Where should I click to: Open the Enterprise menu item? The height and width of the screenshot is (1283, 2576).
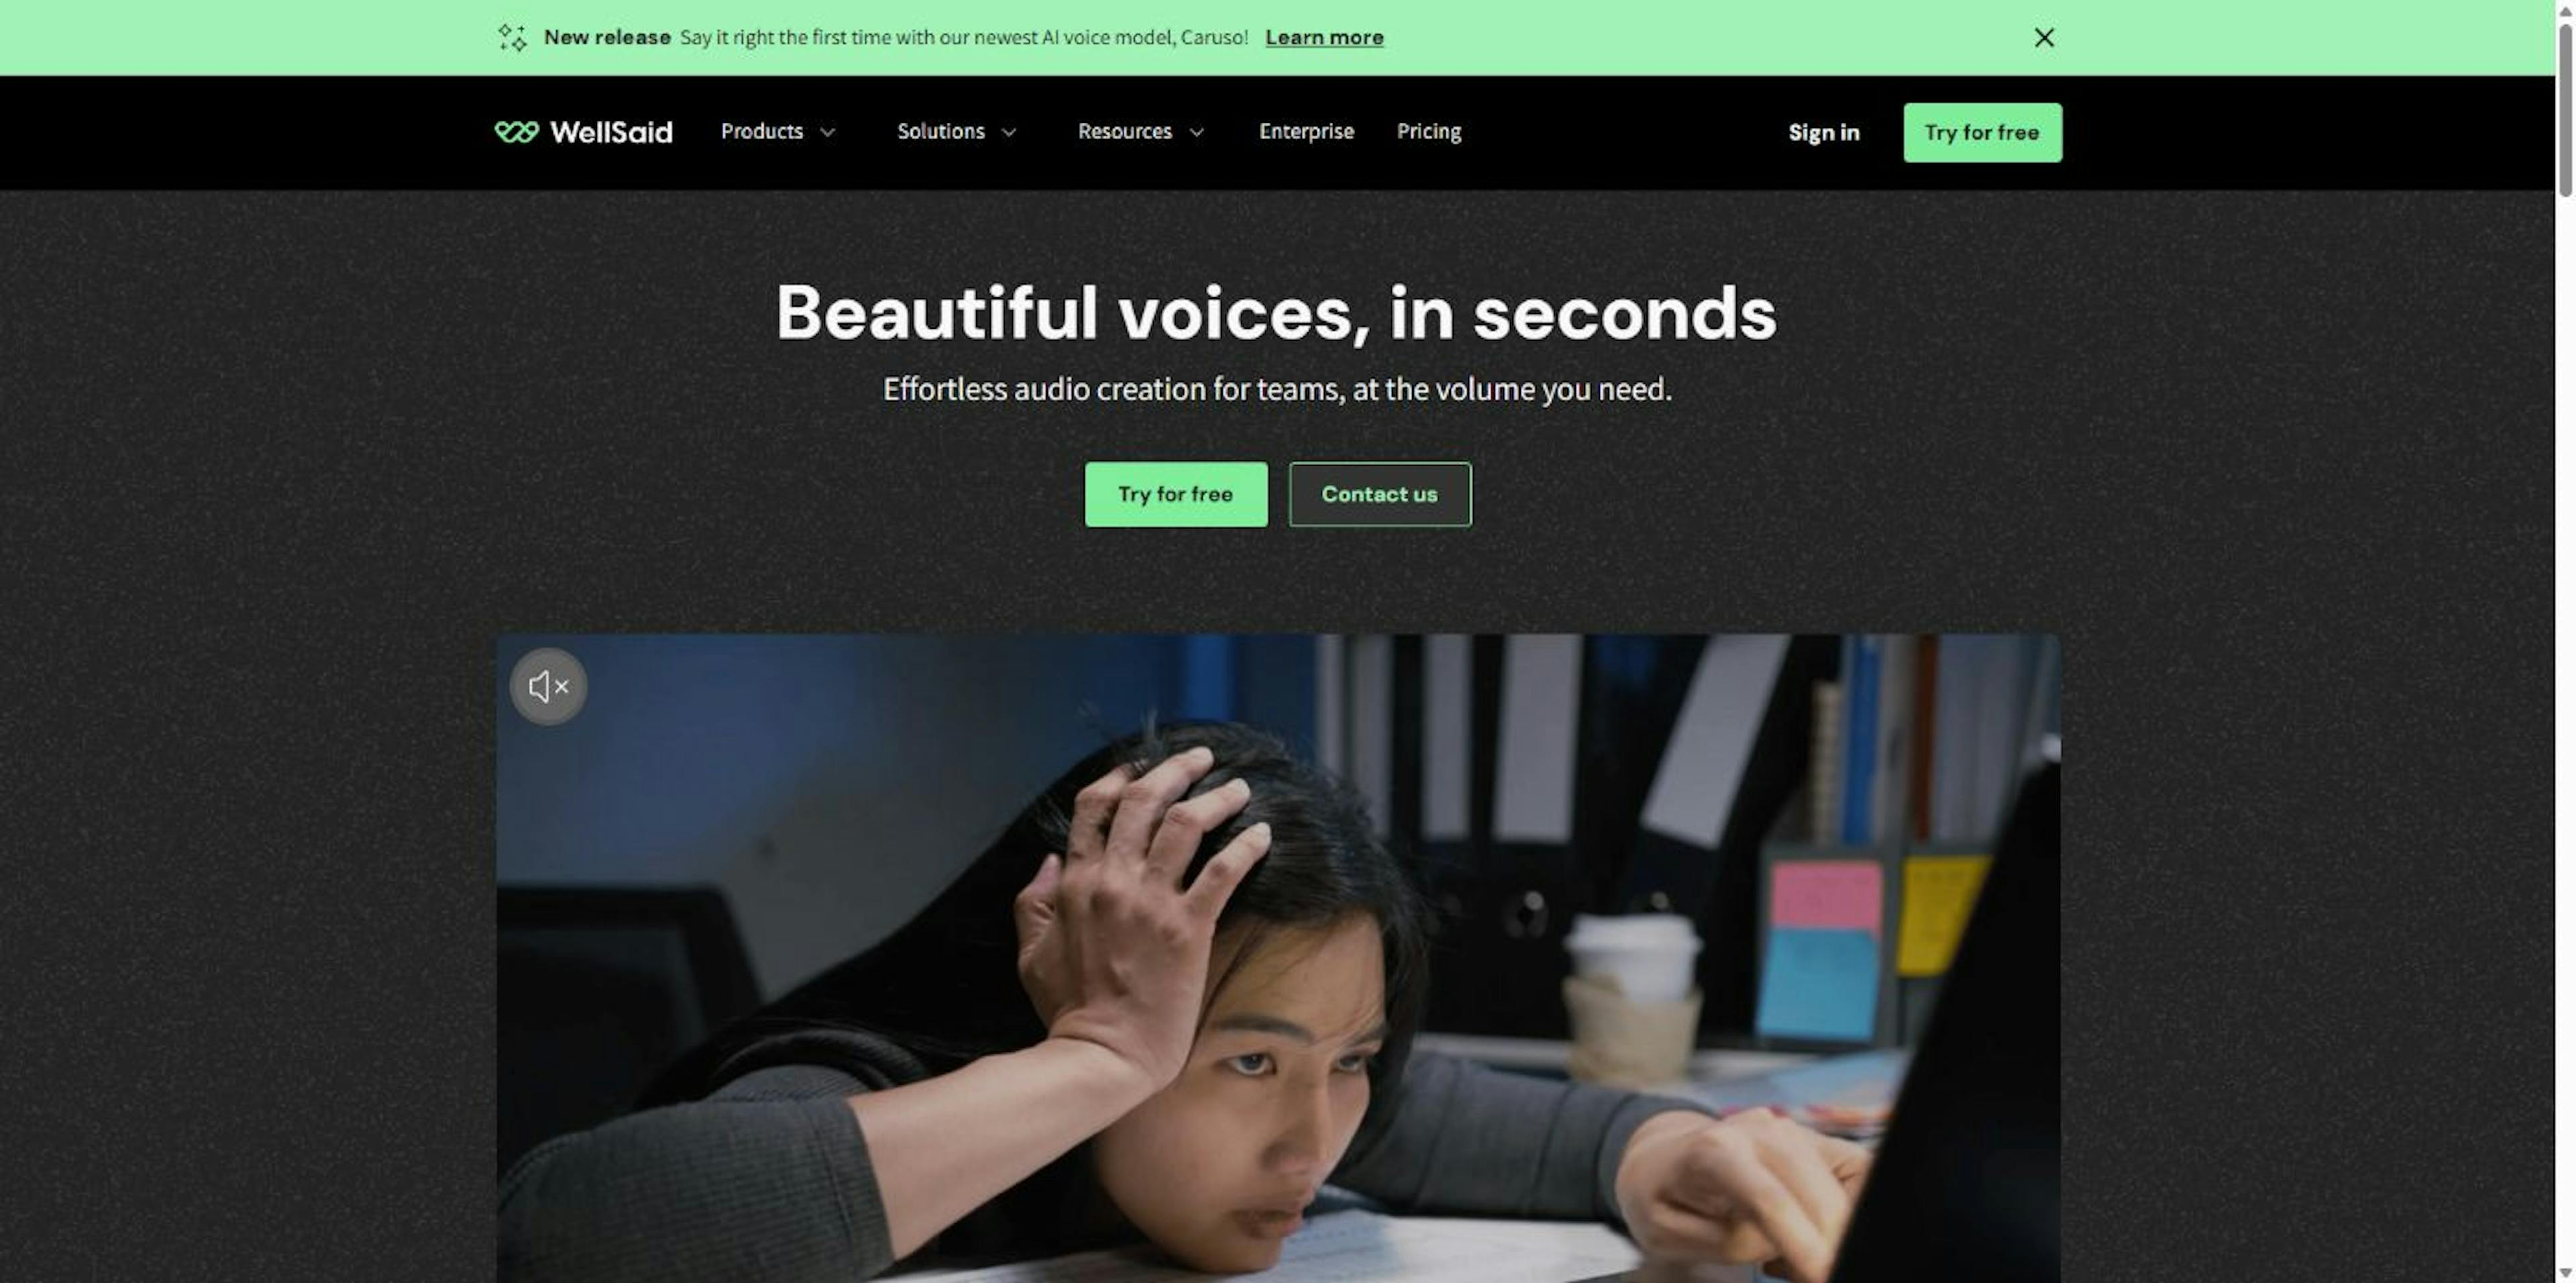click(x=1306, y=131)
